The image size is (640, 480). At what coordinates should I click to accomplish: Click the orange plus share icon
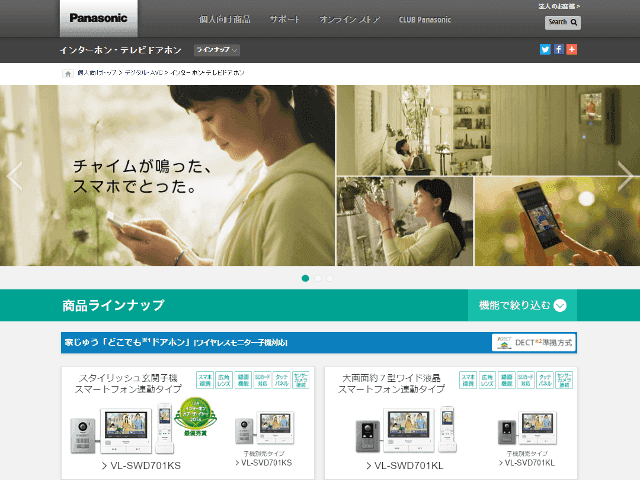coord(572,49)
